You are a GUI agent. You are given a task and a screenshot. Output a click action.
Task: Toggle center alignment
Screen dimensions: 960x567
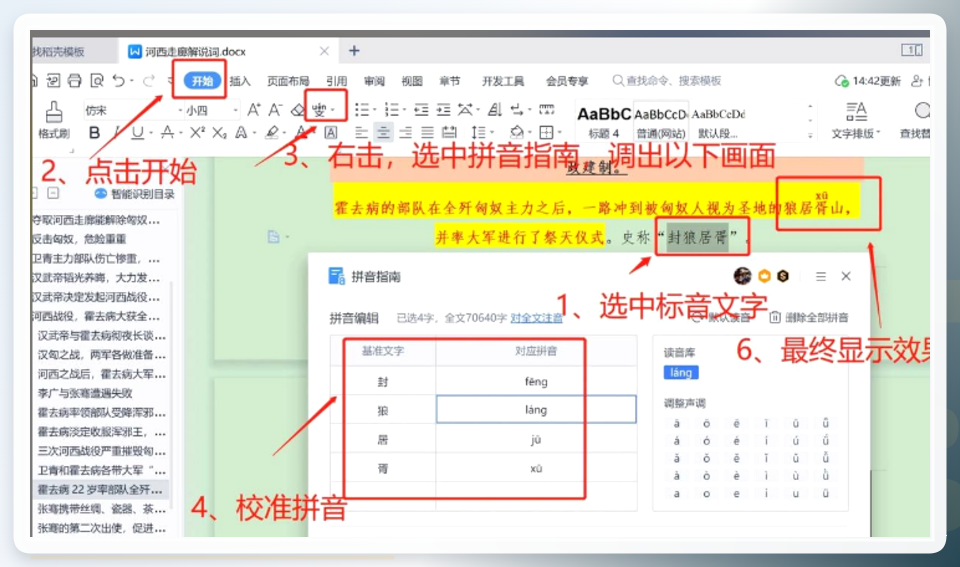pyautogui.click(x=383, y=132)
